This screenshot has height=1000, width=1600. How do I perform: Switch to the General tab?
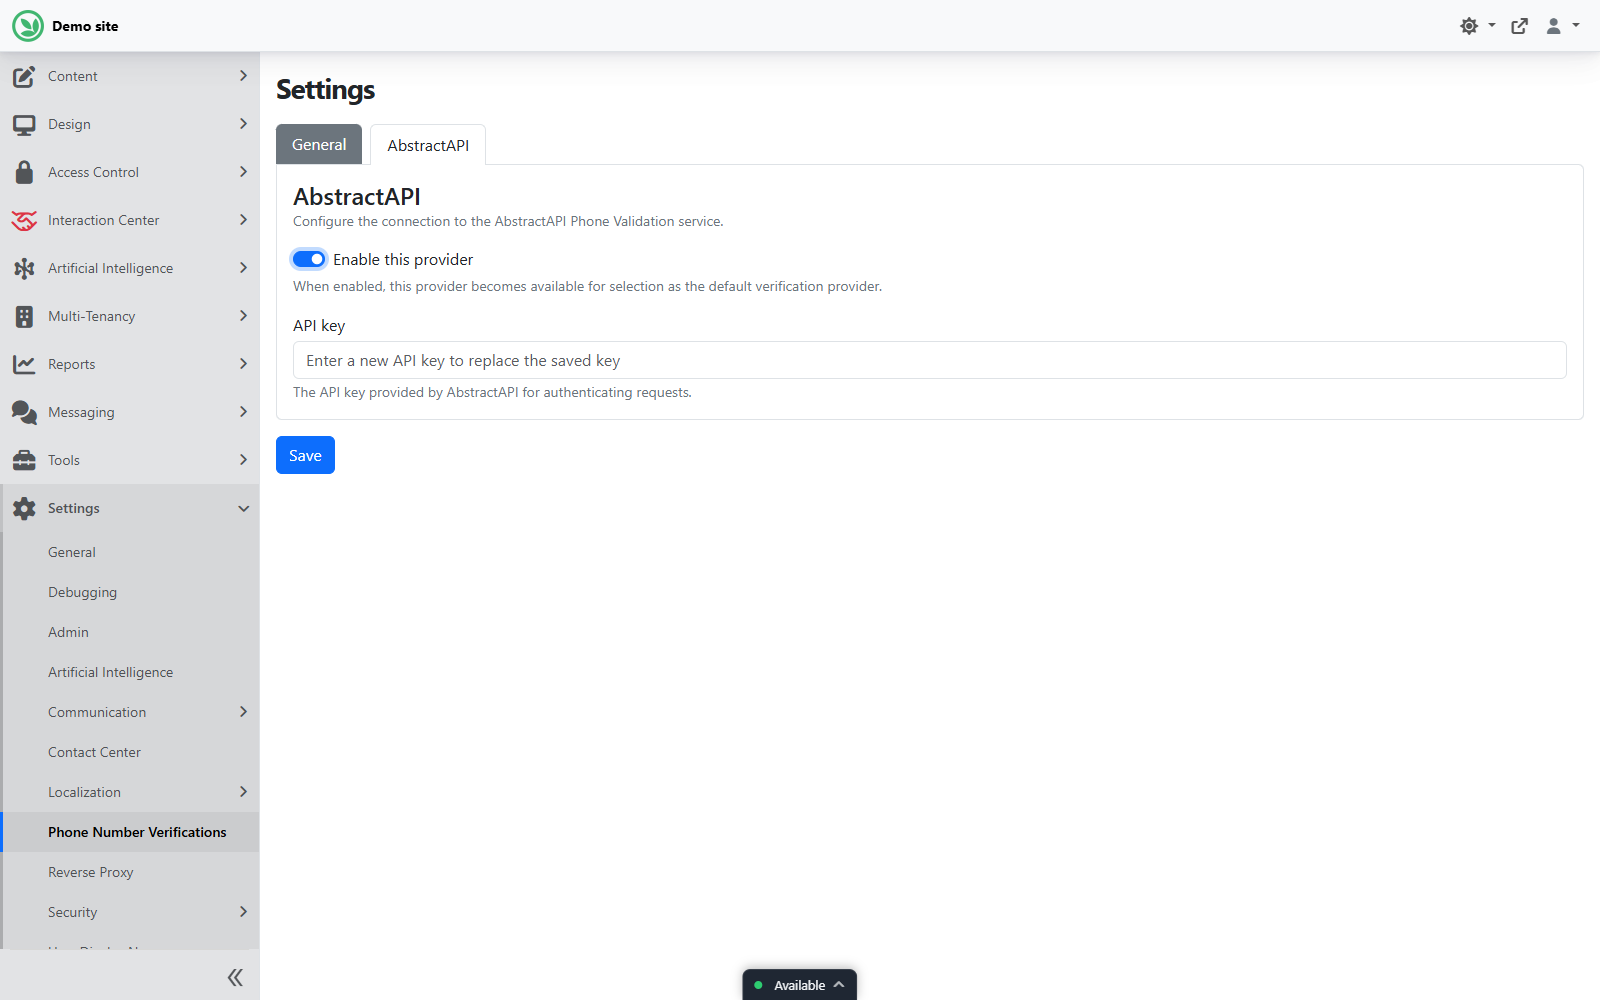319,144
